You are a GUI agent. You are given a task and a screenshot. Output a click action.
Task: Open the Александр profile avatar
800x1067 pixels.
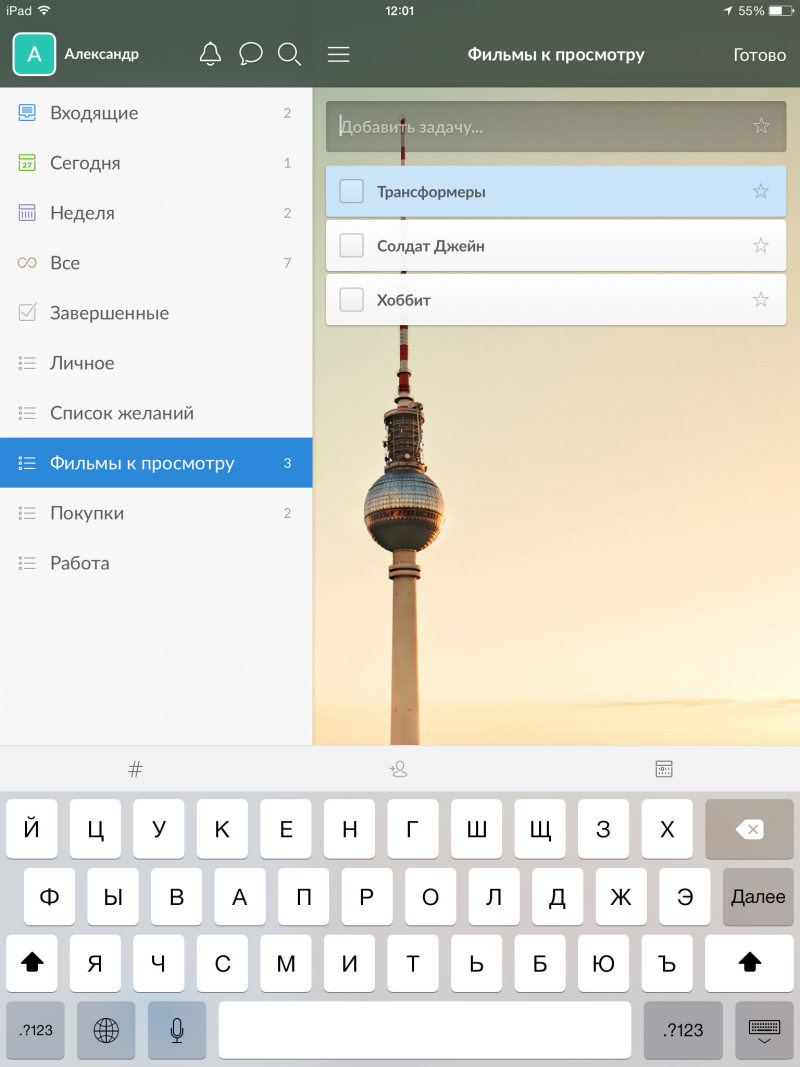pos(34,54)
